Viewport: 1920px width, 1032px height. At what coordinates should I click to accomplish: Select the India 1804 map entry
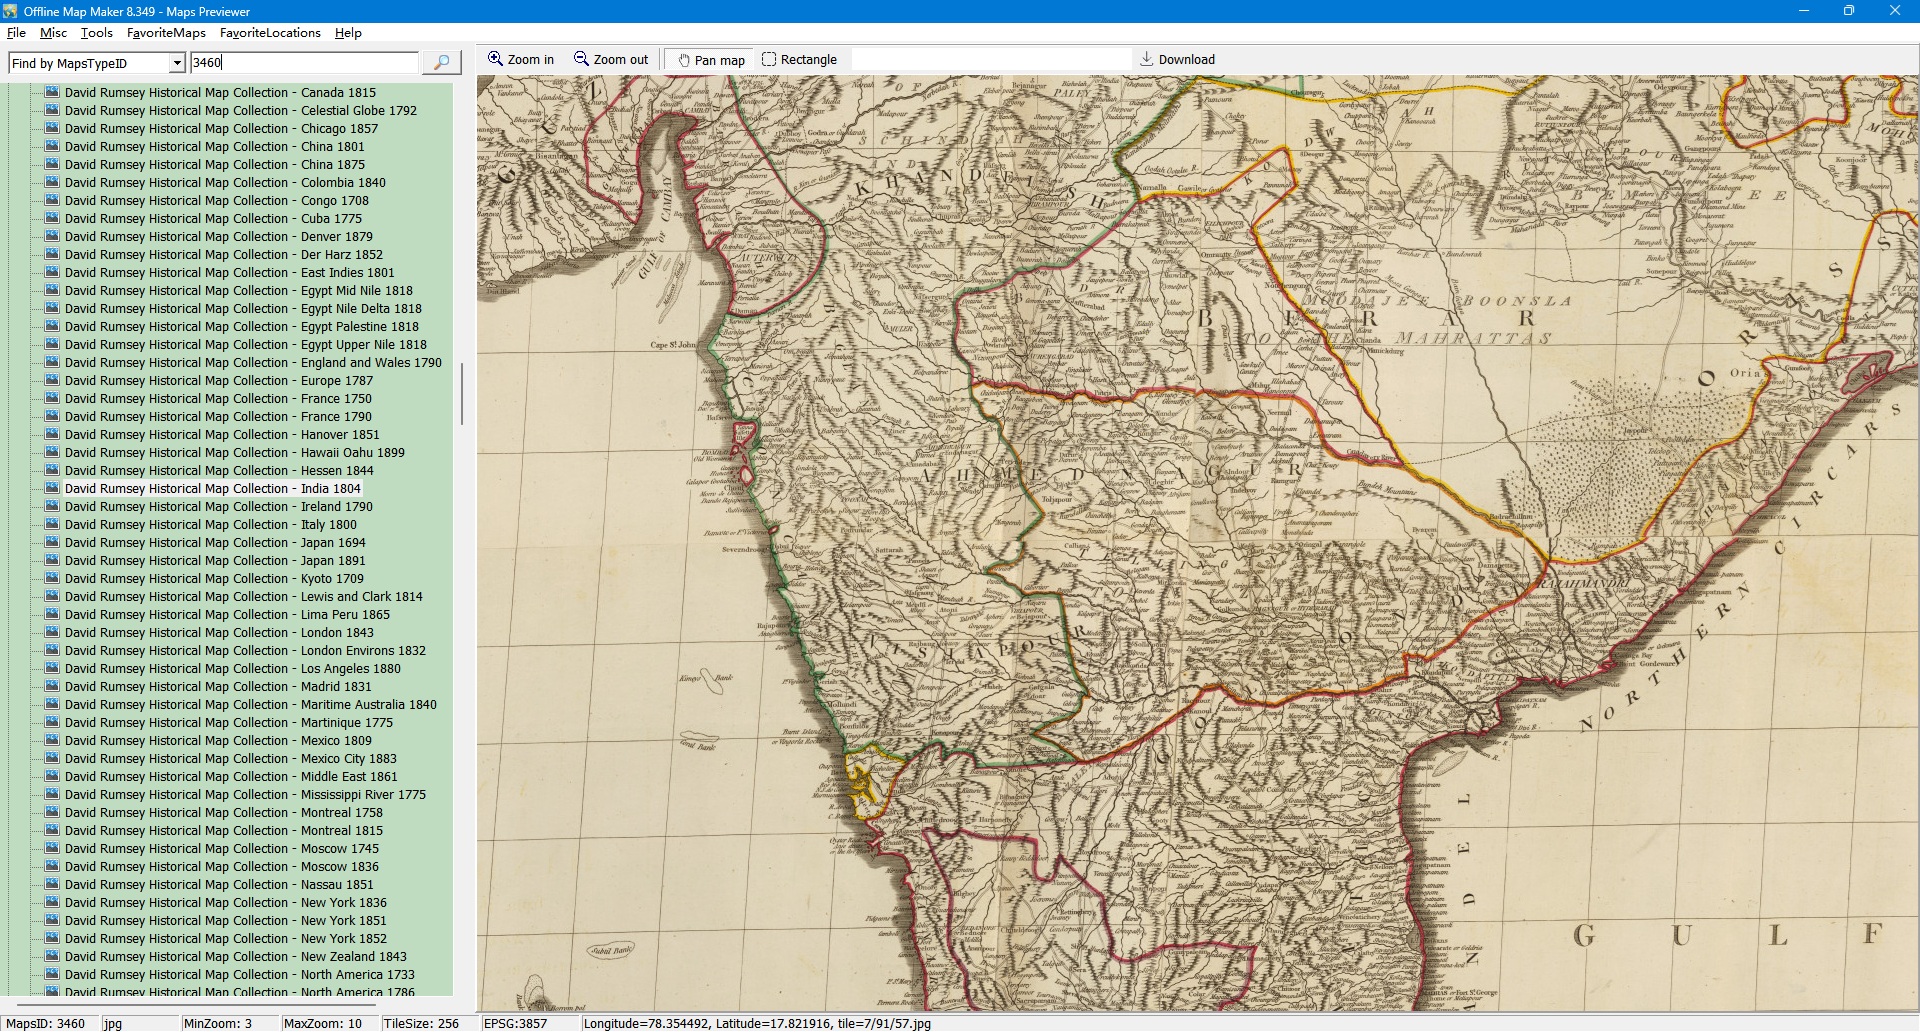pyautogui.click(x=212, y=489)
